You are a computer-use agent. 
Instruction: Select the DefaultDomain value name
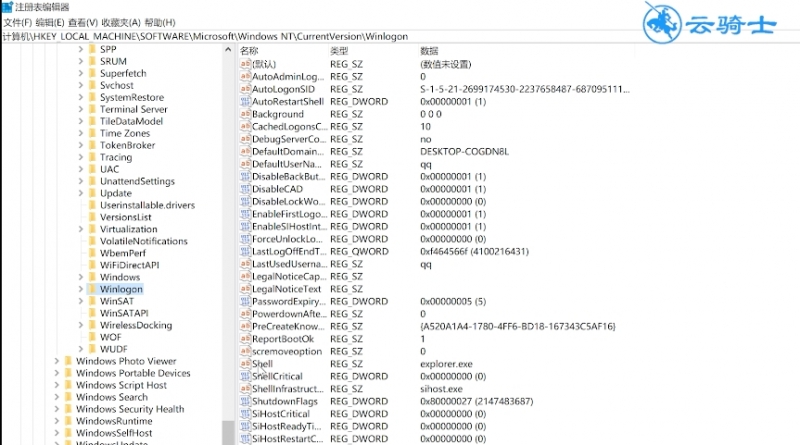click(x=288, y=152)
